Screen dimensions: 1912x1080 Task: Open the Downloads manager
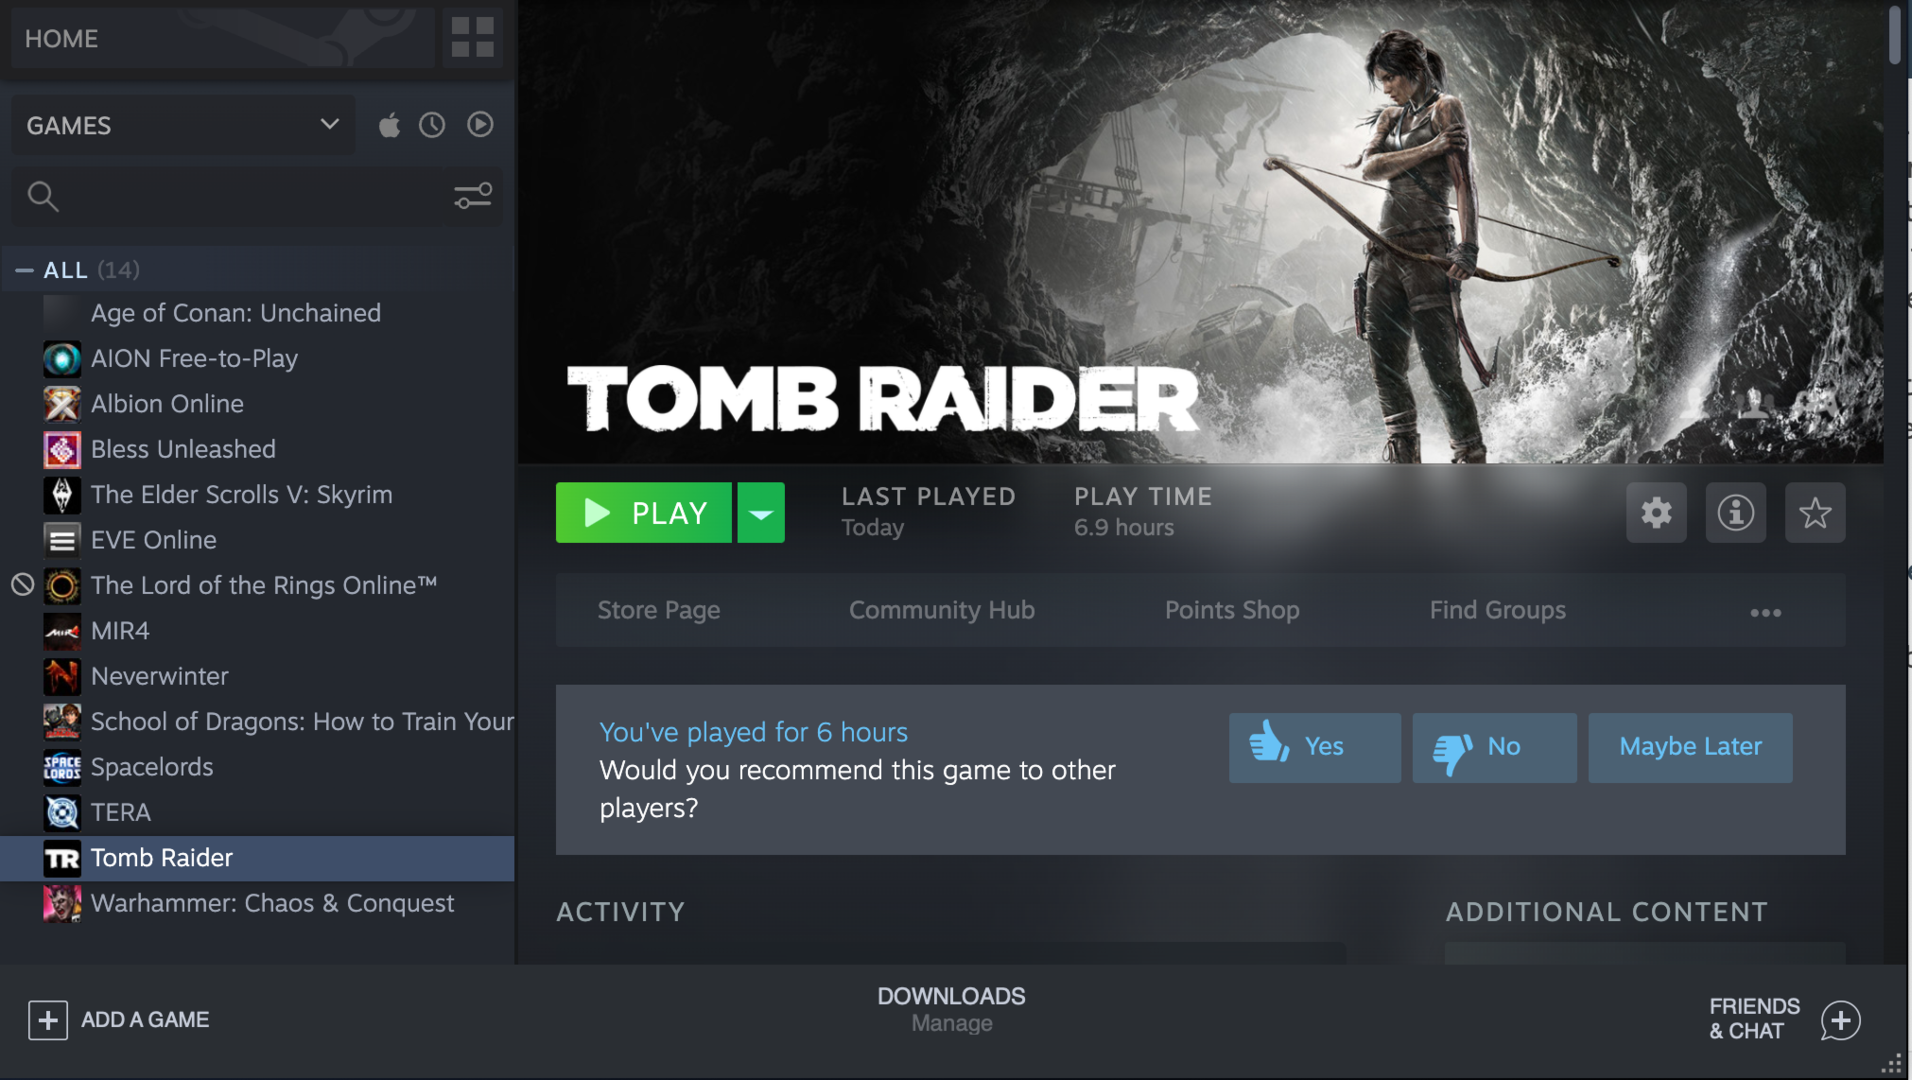[952, 1009]
